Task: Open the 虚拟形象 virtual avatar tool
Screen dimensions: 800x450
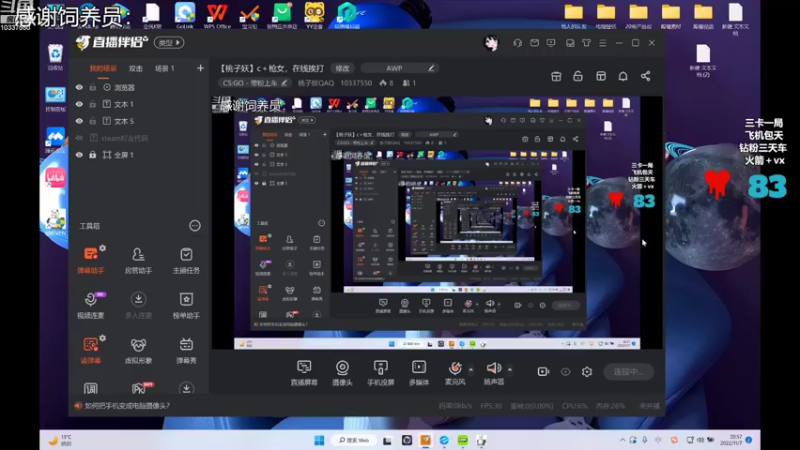Action: pyautogui.click(x=138, y=350)
